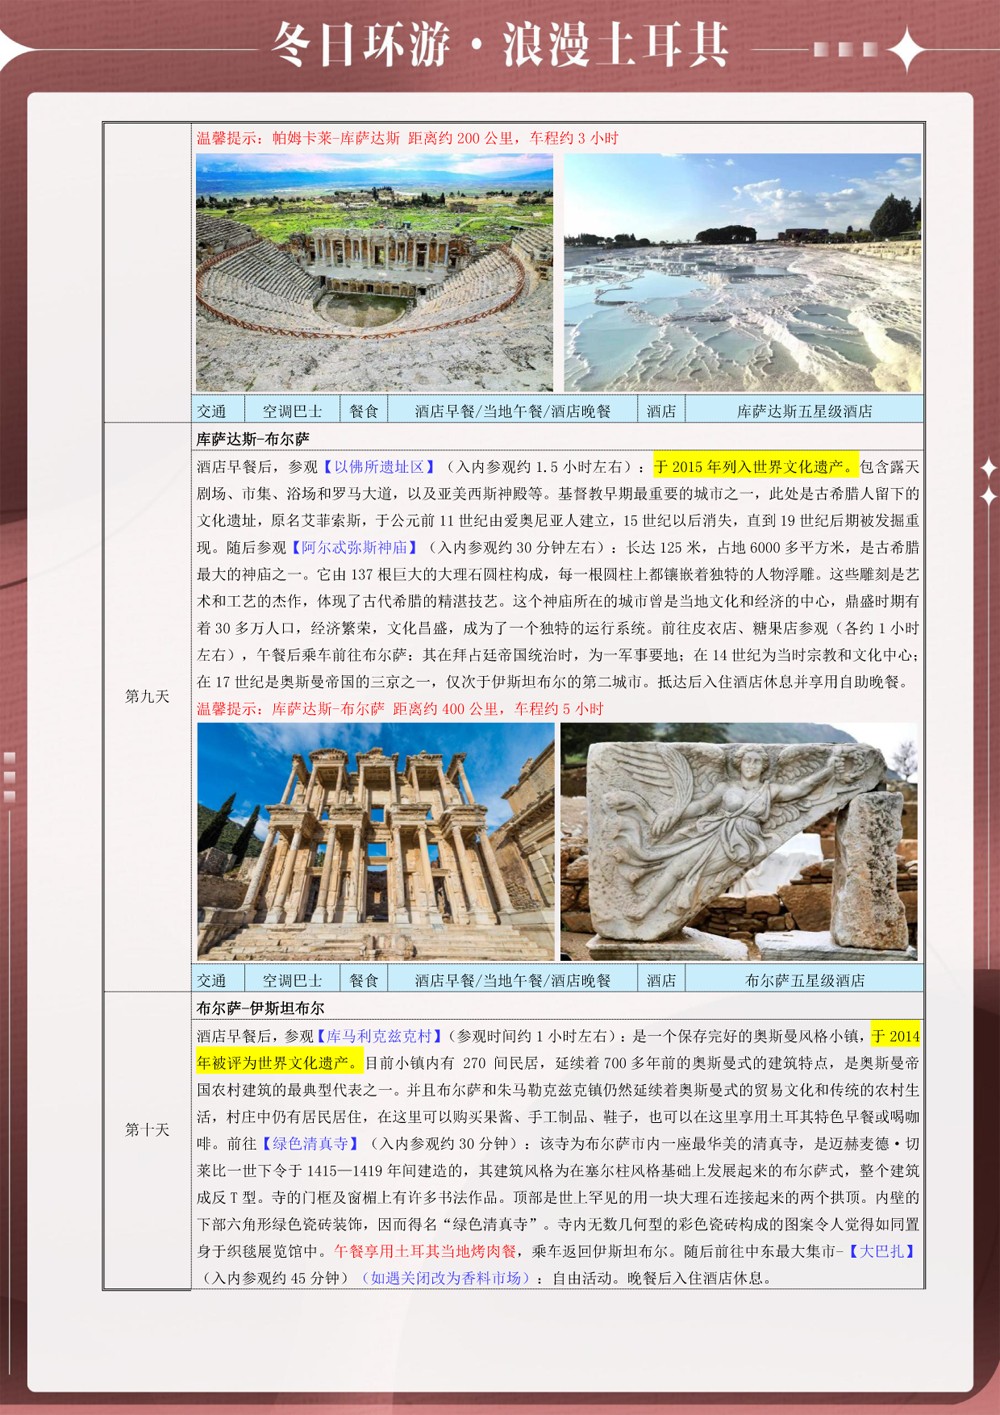Click the 布尔萨五星级酒店 hotel cell

[804, 981]
